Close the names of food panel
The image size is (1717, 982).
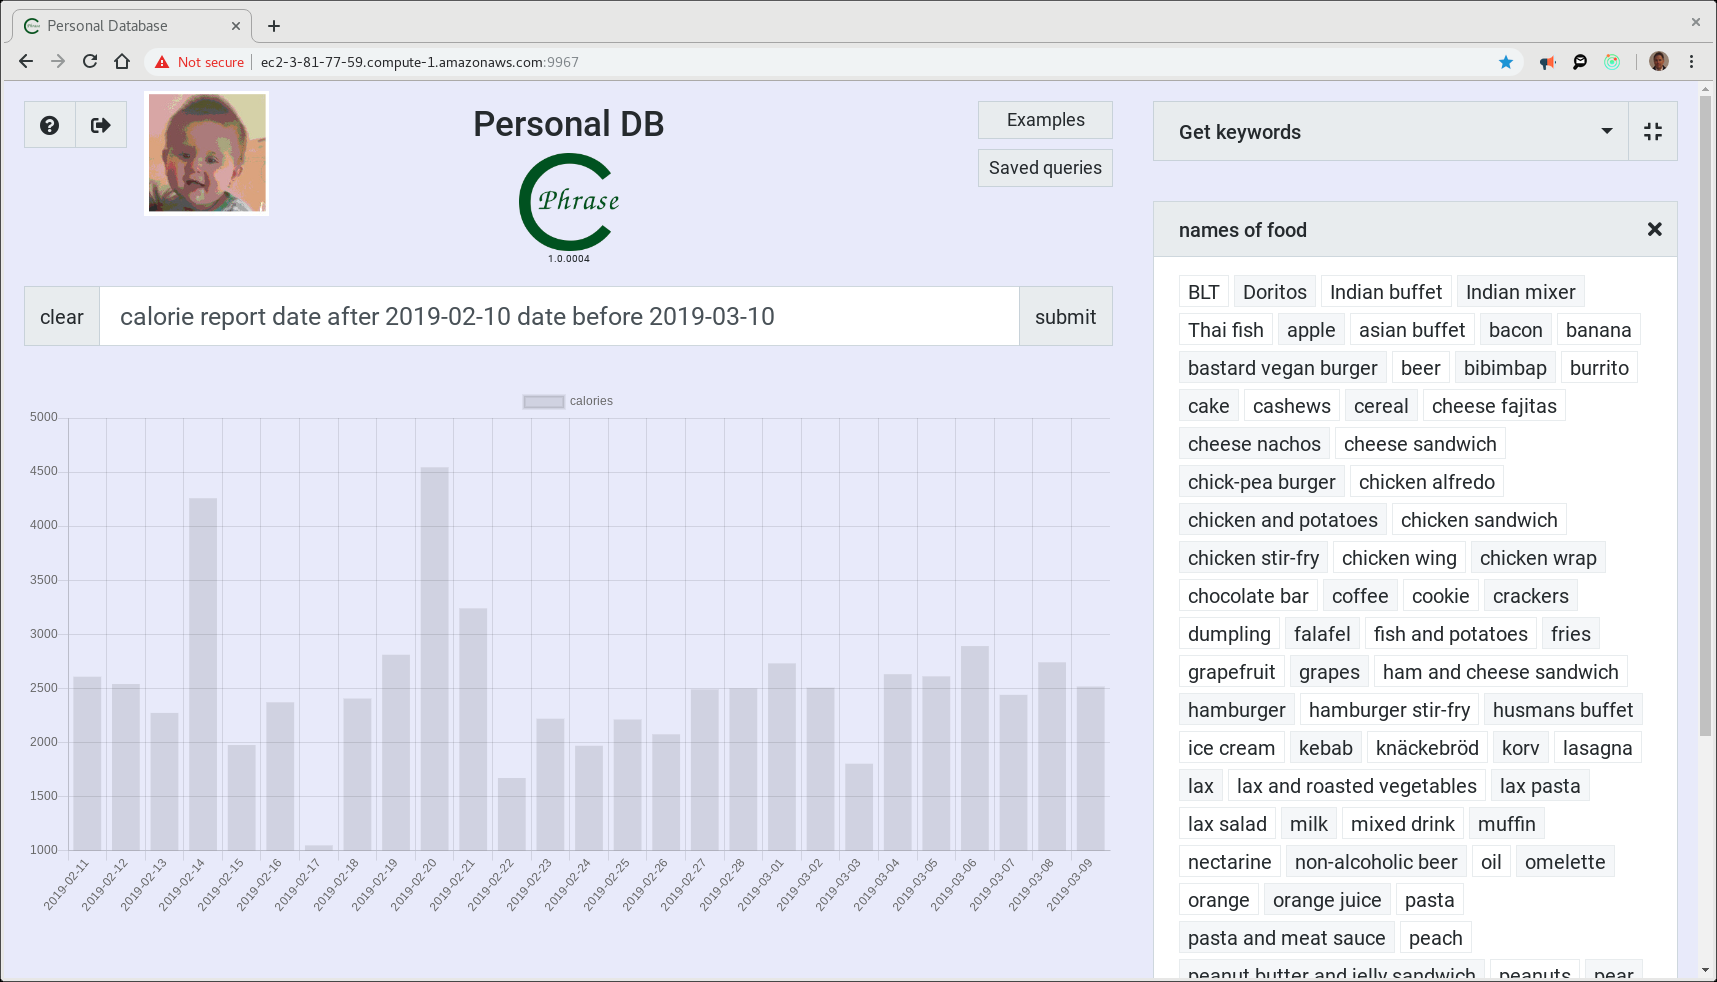pos(1654,230)
